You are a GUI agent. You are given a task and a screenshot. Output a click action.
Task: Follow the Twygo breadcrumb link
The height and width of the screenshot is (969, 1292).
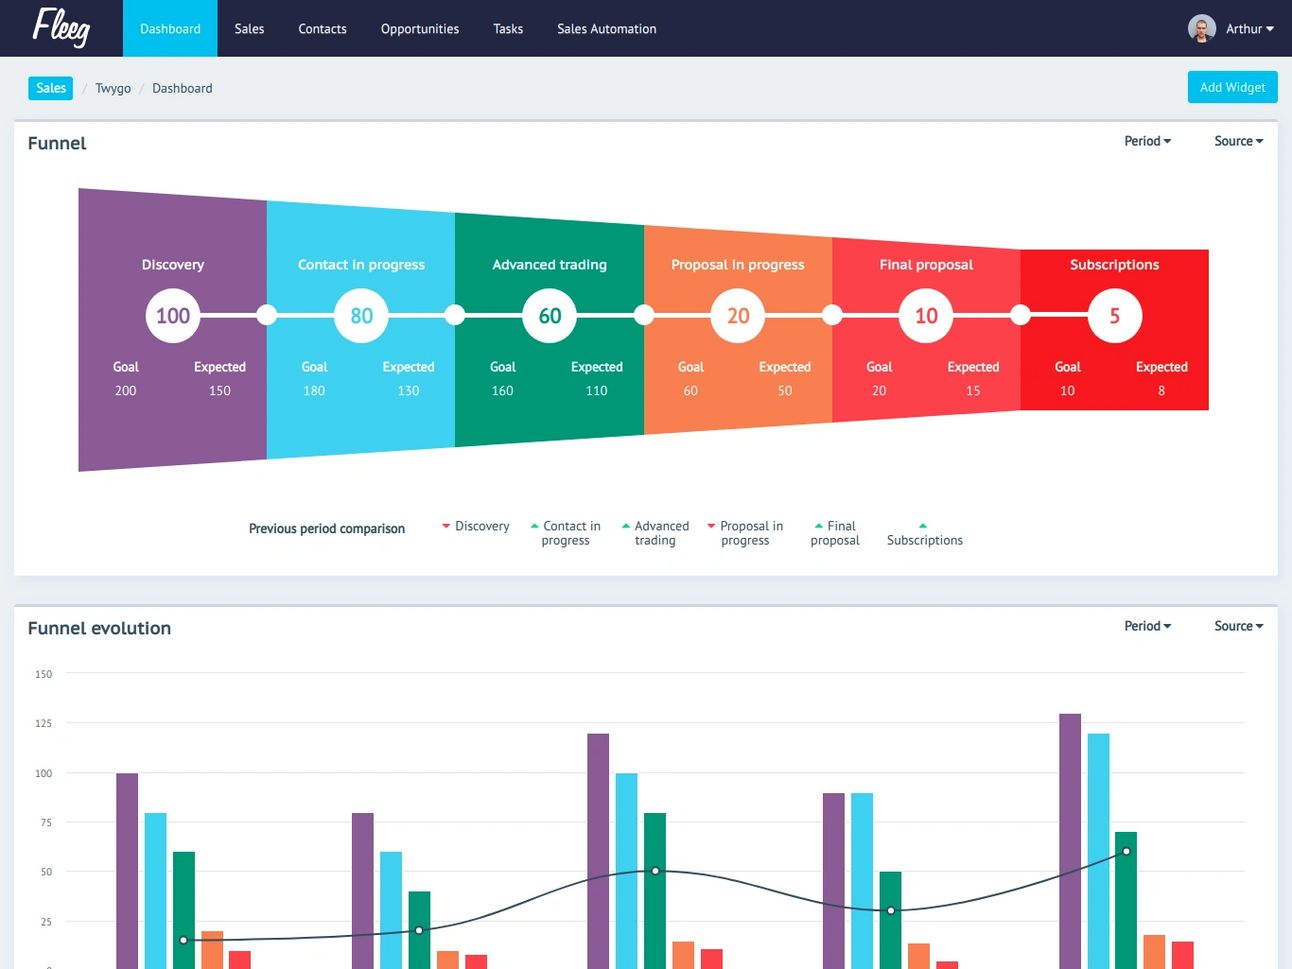113,88
